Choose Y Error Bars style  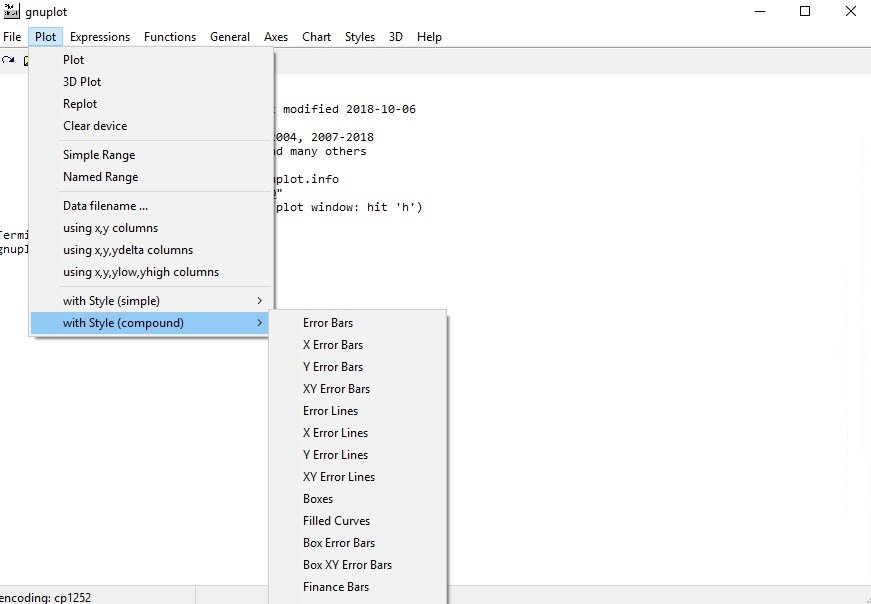click(357, 367)
